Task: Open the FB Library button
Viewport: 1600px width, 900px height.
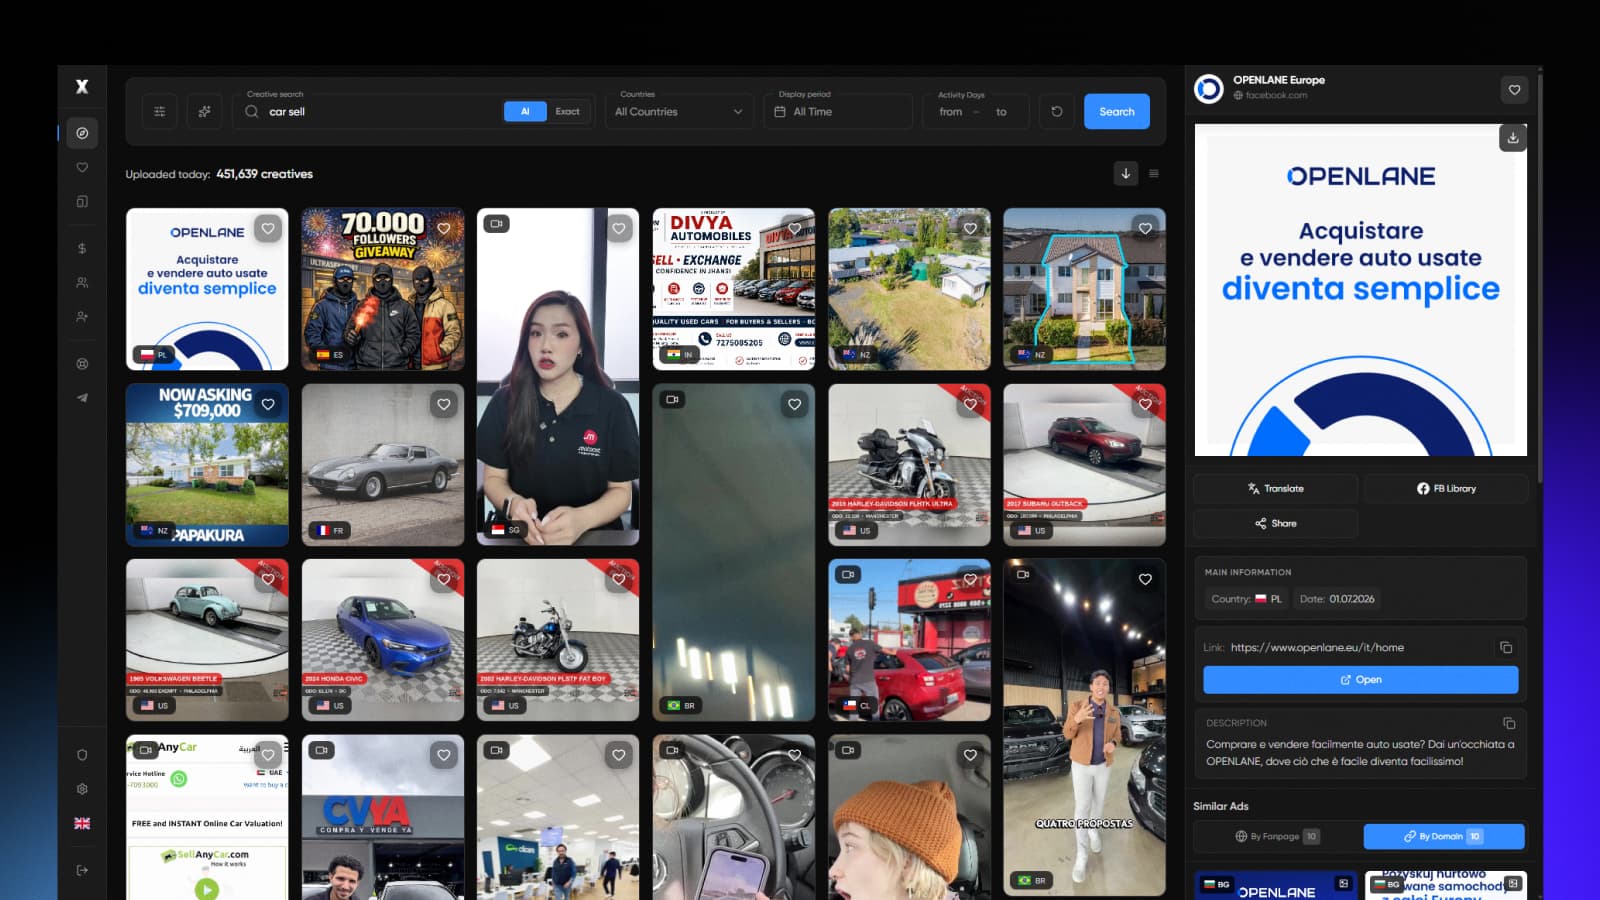Action: (x=1446, y=489)
